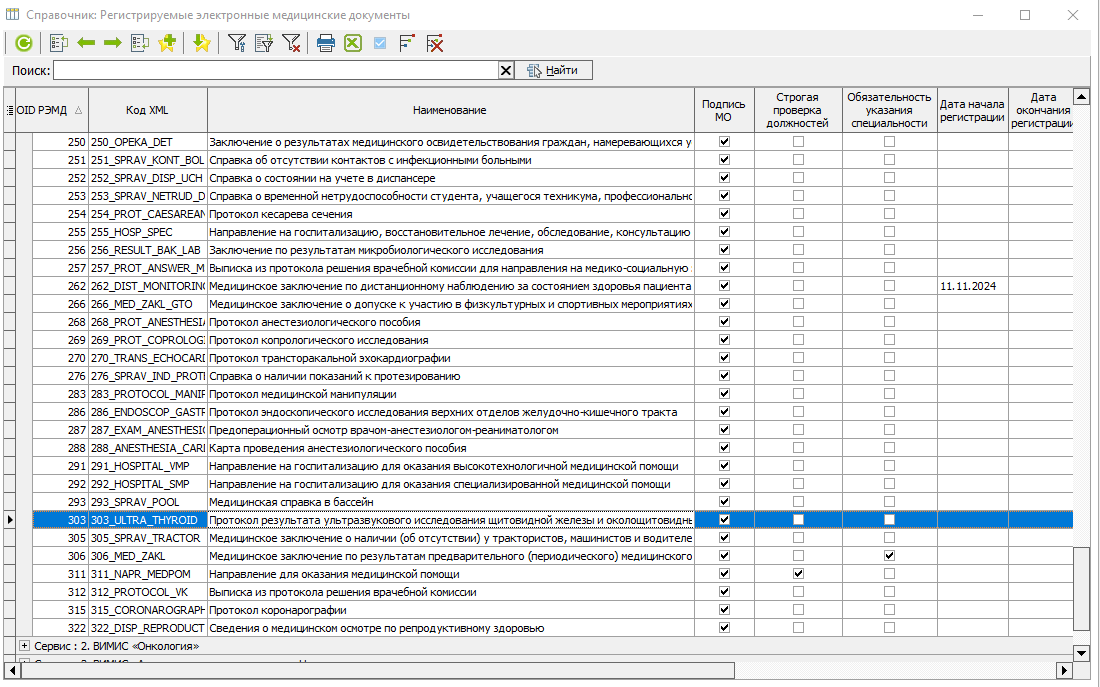Uncheck specialty requirement for 306_MED_ZAKL

tap(890, 556)
